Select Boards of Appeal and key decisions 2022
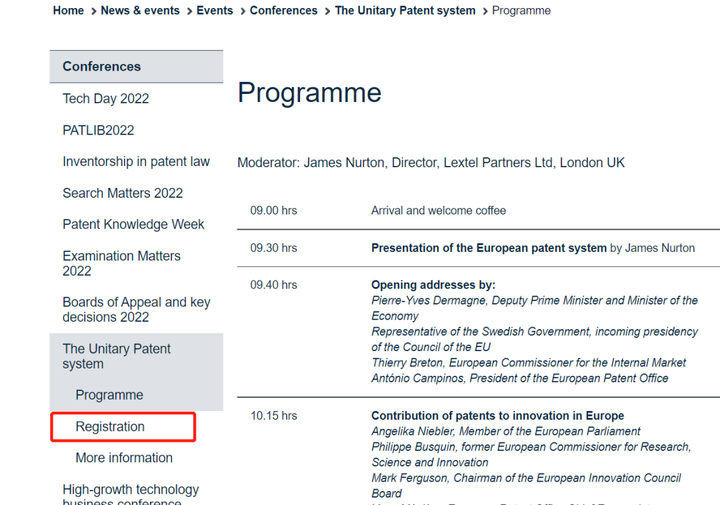 tap(136, 309)
